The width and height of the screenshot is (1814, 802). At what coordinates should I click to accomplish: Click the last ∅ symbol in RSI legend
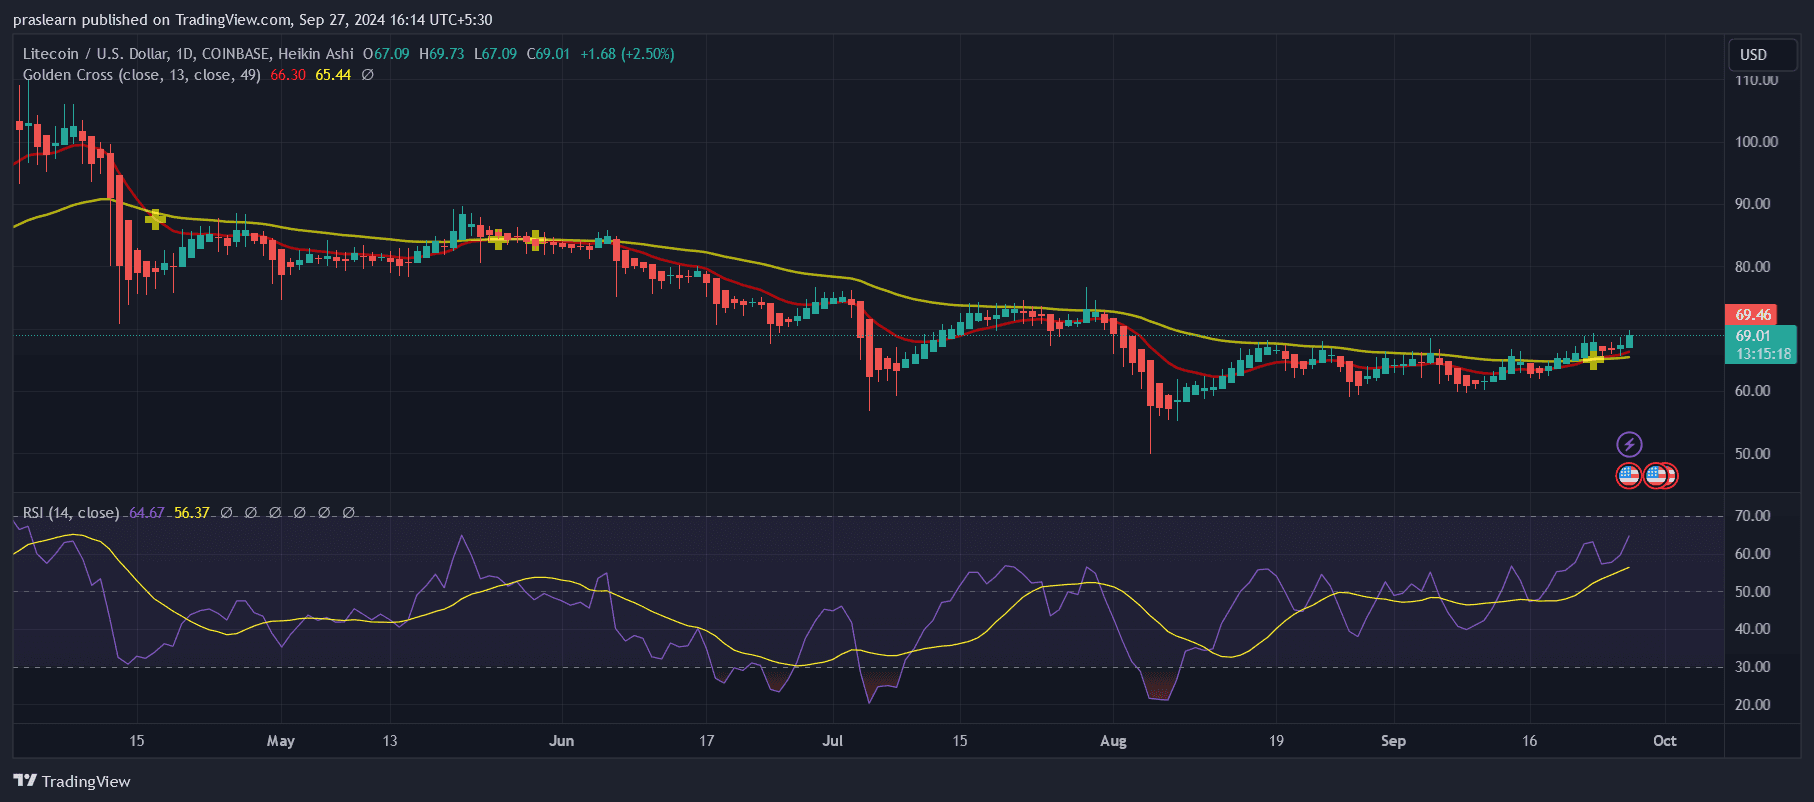point(348,513)
